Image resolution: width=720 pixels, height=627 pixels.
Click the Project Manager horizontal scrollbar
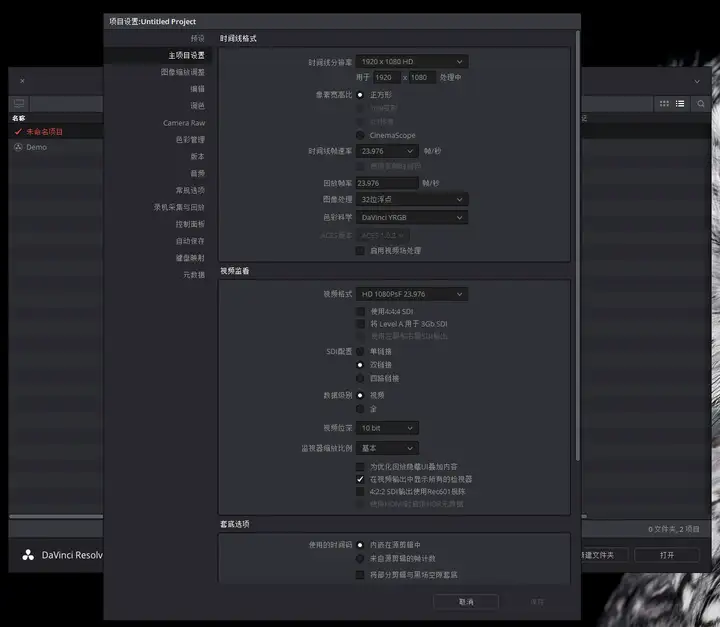(x=56, y=516)
